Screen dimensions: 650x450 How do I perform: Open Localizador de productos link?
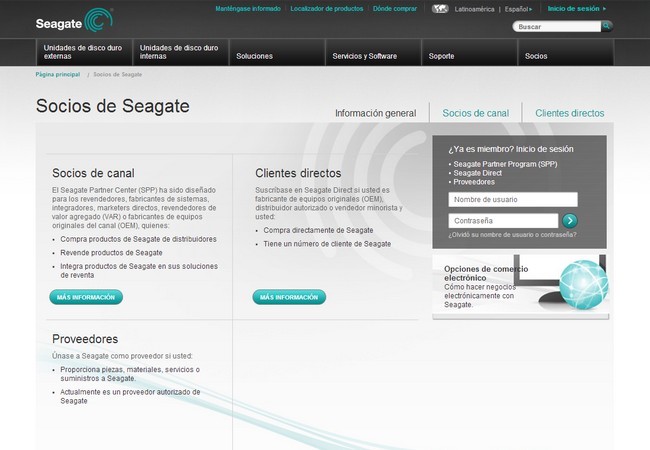(x=327, y=9)
